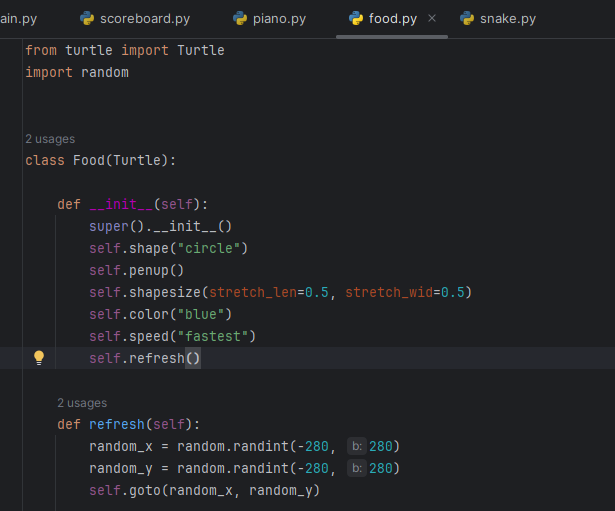Click the Python icon on scoreboard.py tab

(87, 18)
